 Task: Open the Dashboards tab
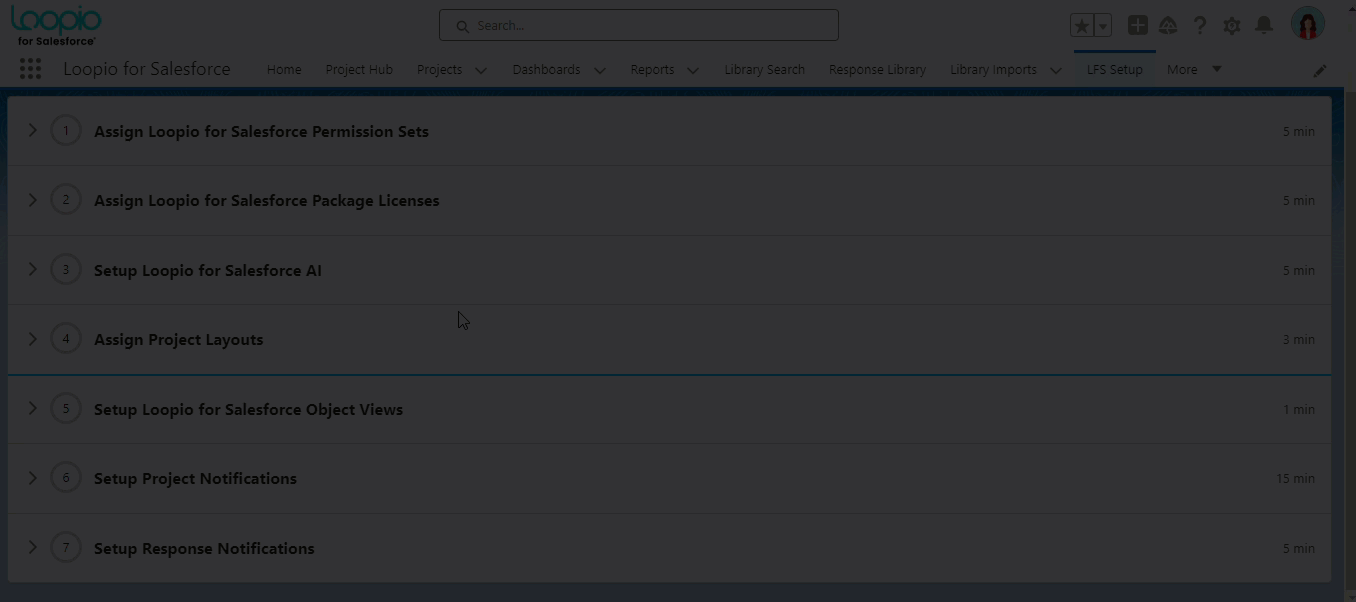[x=546, y=69]
